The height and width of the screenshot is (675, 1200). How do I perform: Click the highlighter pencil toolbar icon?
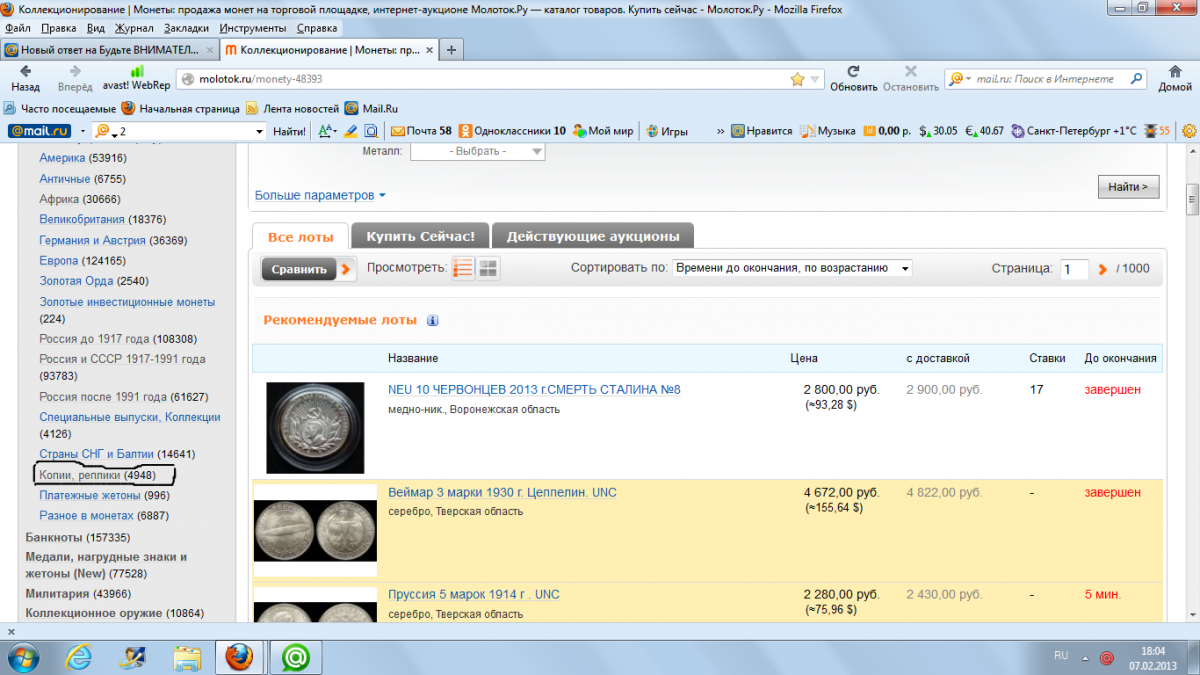[x=350, y=131]
